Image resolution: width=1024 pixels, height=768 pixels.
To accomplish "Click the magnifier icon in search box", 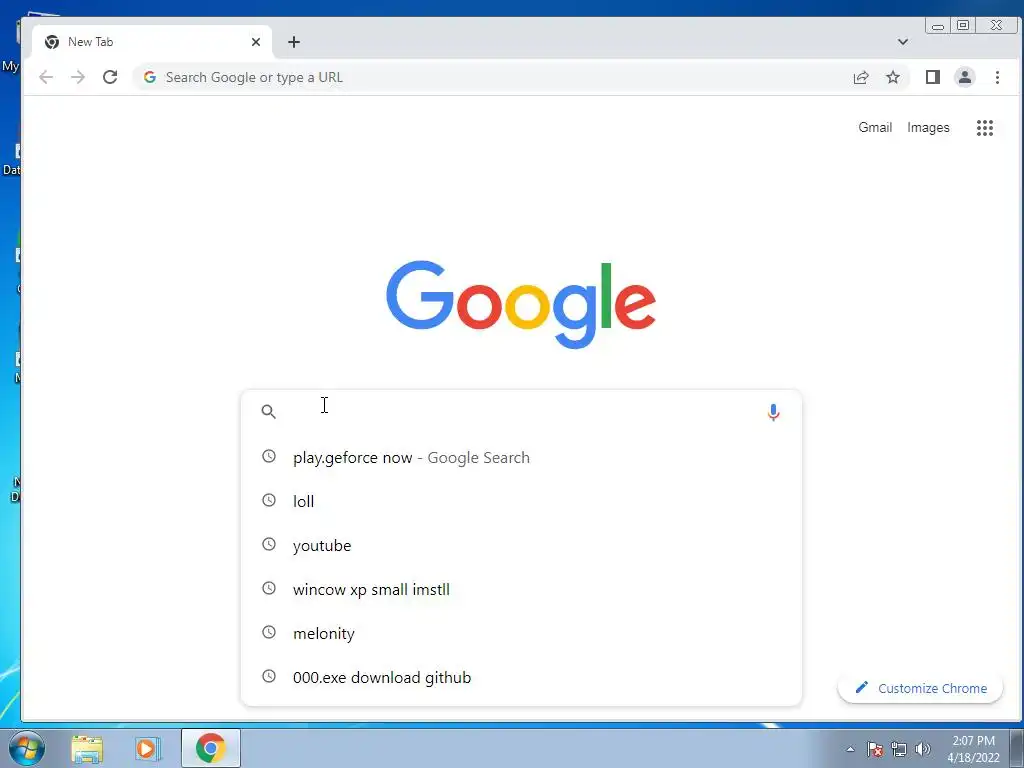I will (x=268, y=411).
